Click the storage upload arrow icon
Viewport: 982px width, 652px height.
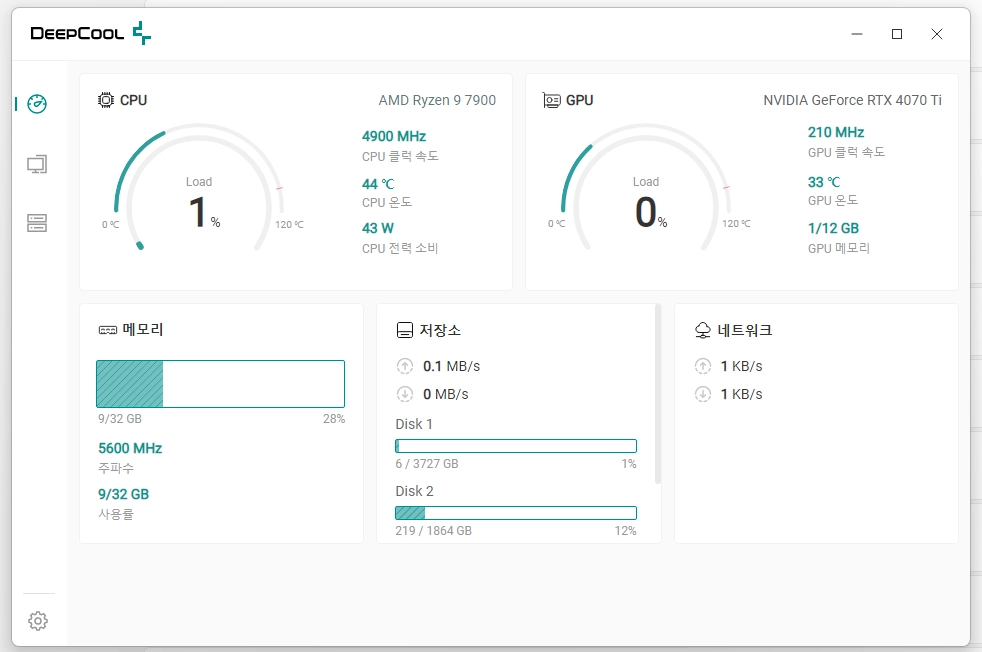tap(405, 366)
